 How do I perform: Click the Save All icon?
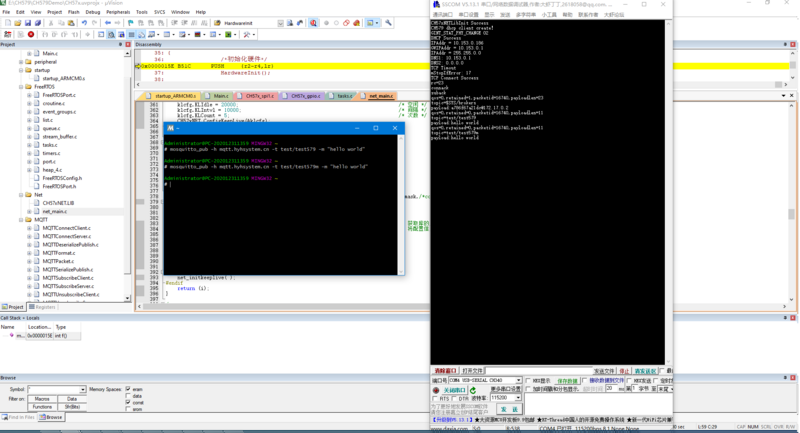point(38,23)
